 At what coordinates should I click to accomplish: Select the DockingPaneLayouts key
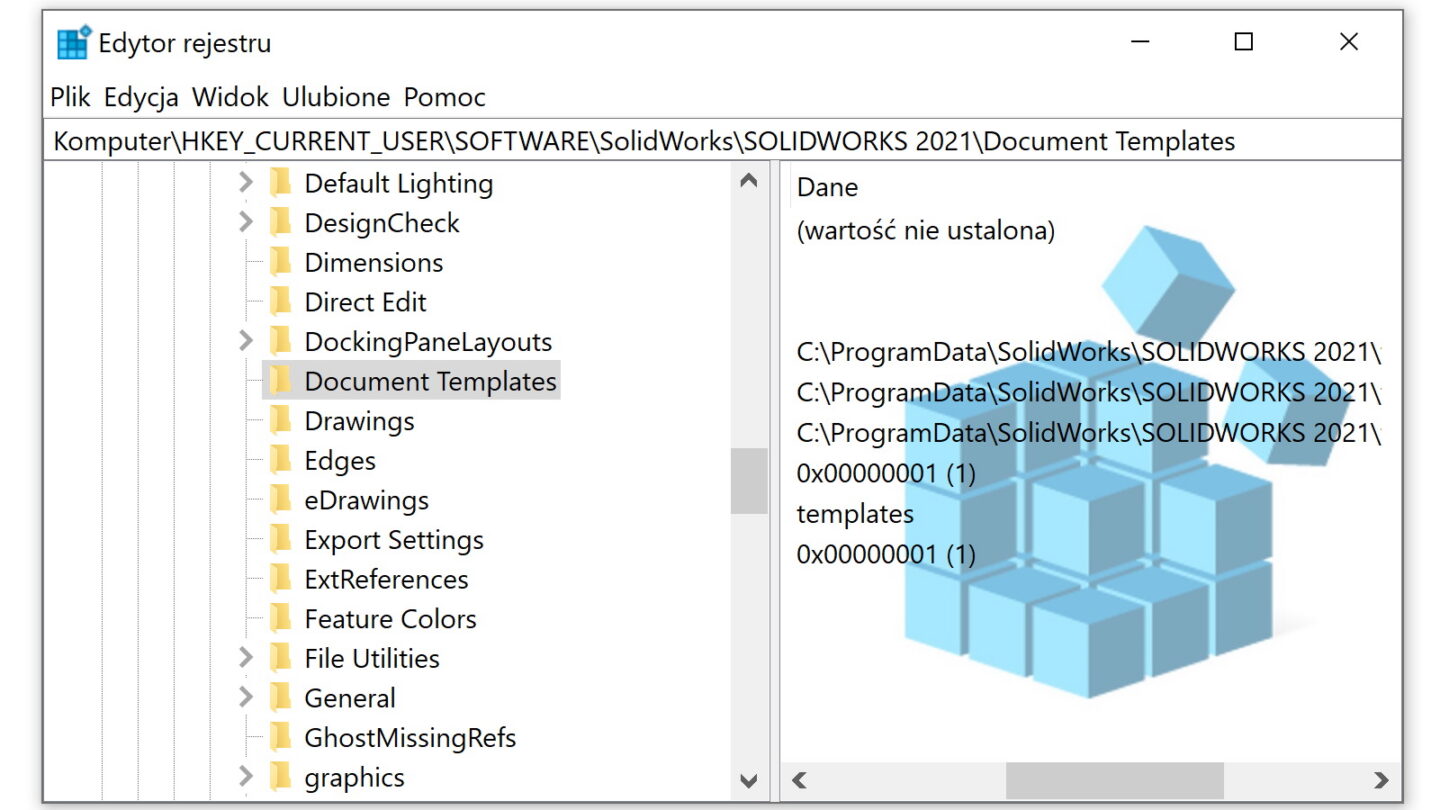coord(428,341)
